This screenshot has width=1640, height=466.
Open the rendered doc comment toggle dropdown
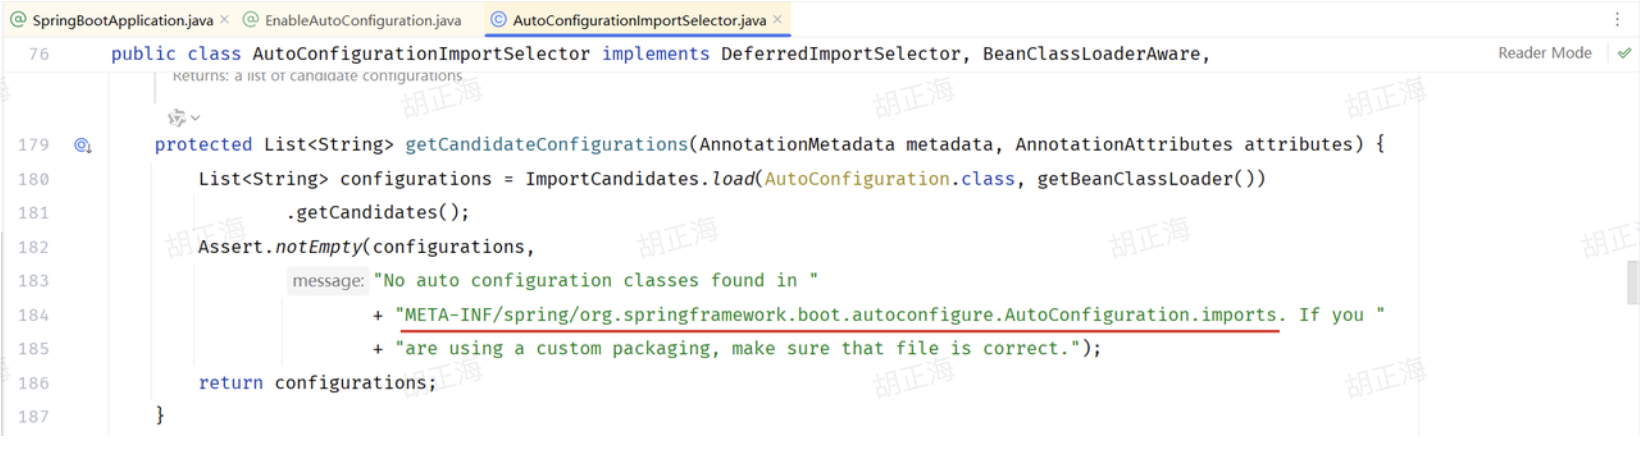click(x=183, y=118)
